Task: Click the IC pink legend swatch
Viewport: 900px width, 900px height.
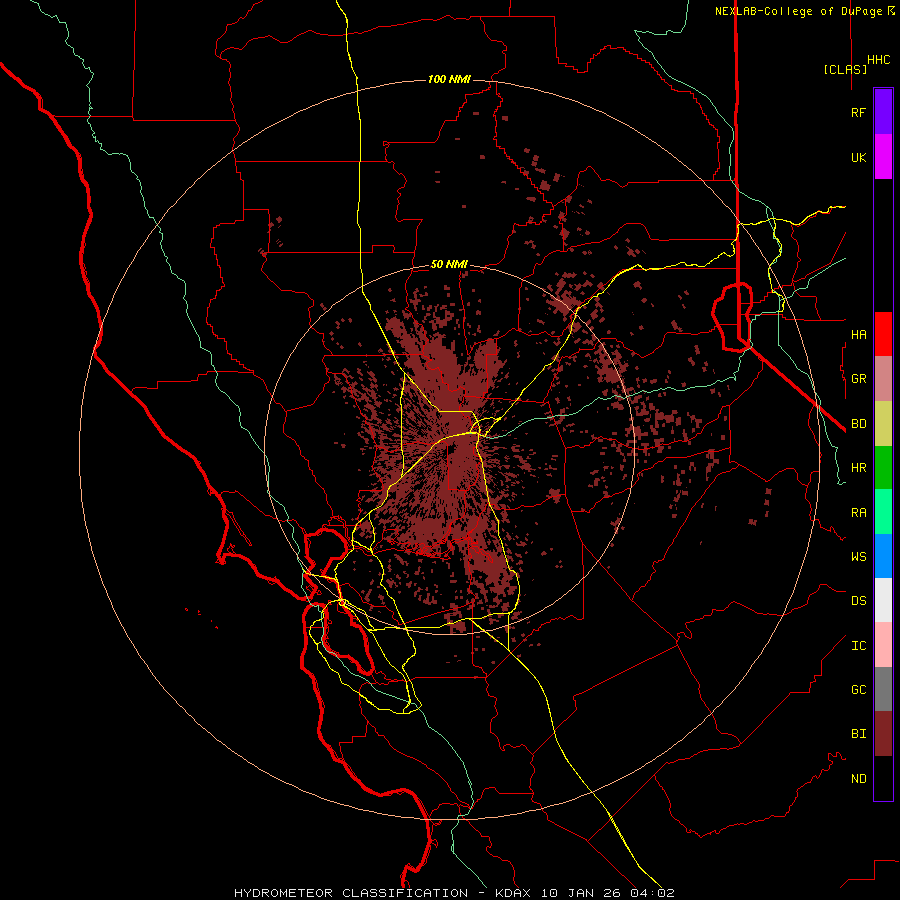Action: tap(883, 645)
